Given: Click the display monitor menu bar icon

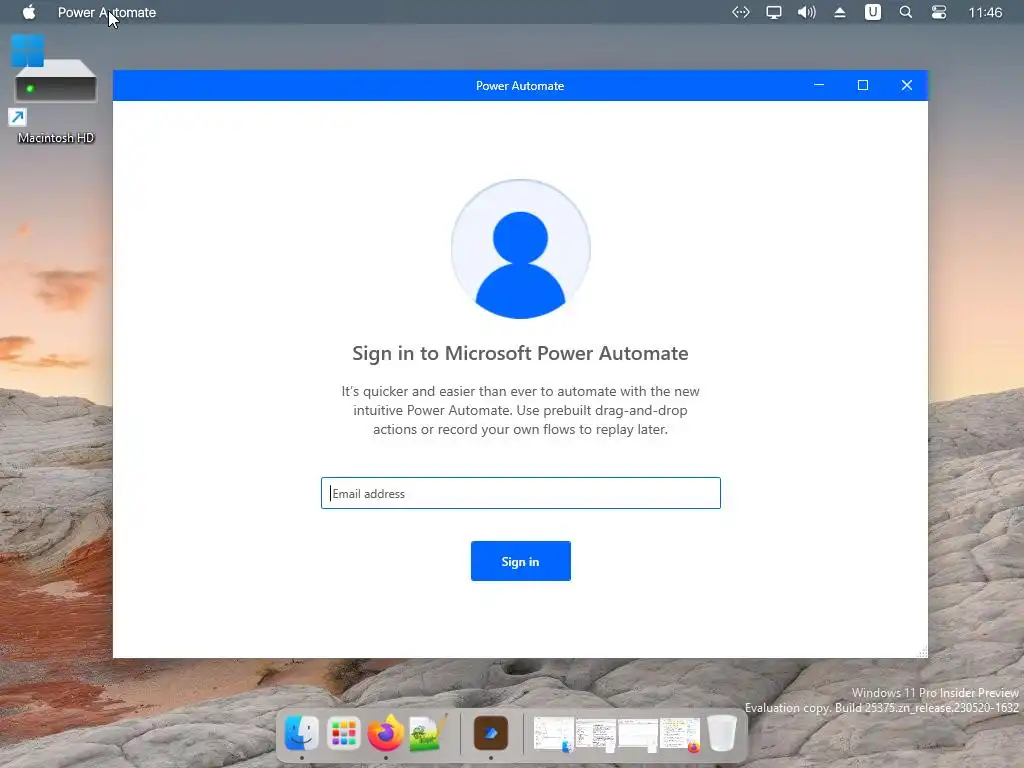Looking at the screenshot, I should [774, 12].
